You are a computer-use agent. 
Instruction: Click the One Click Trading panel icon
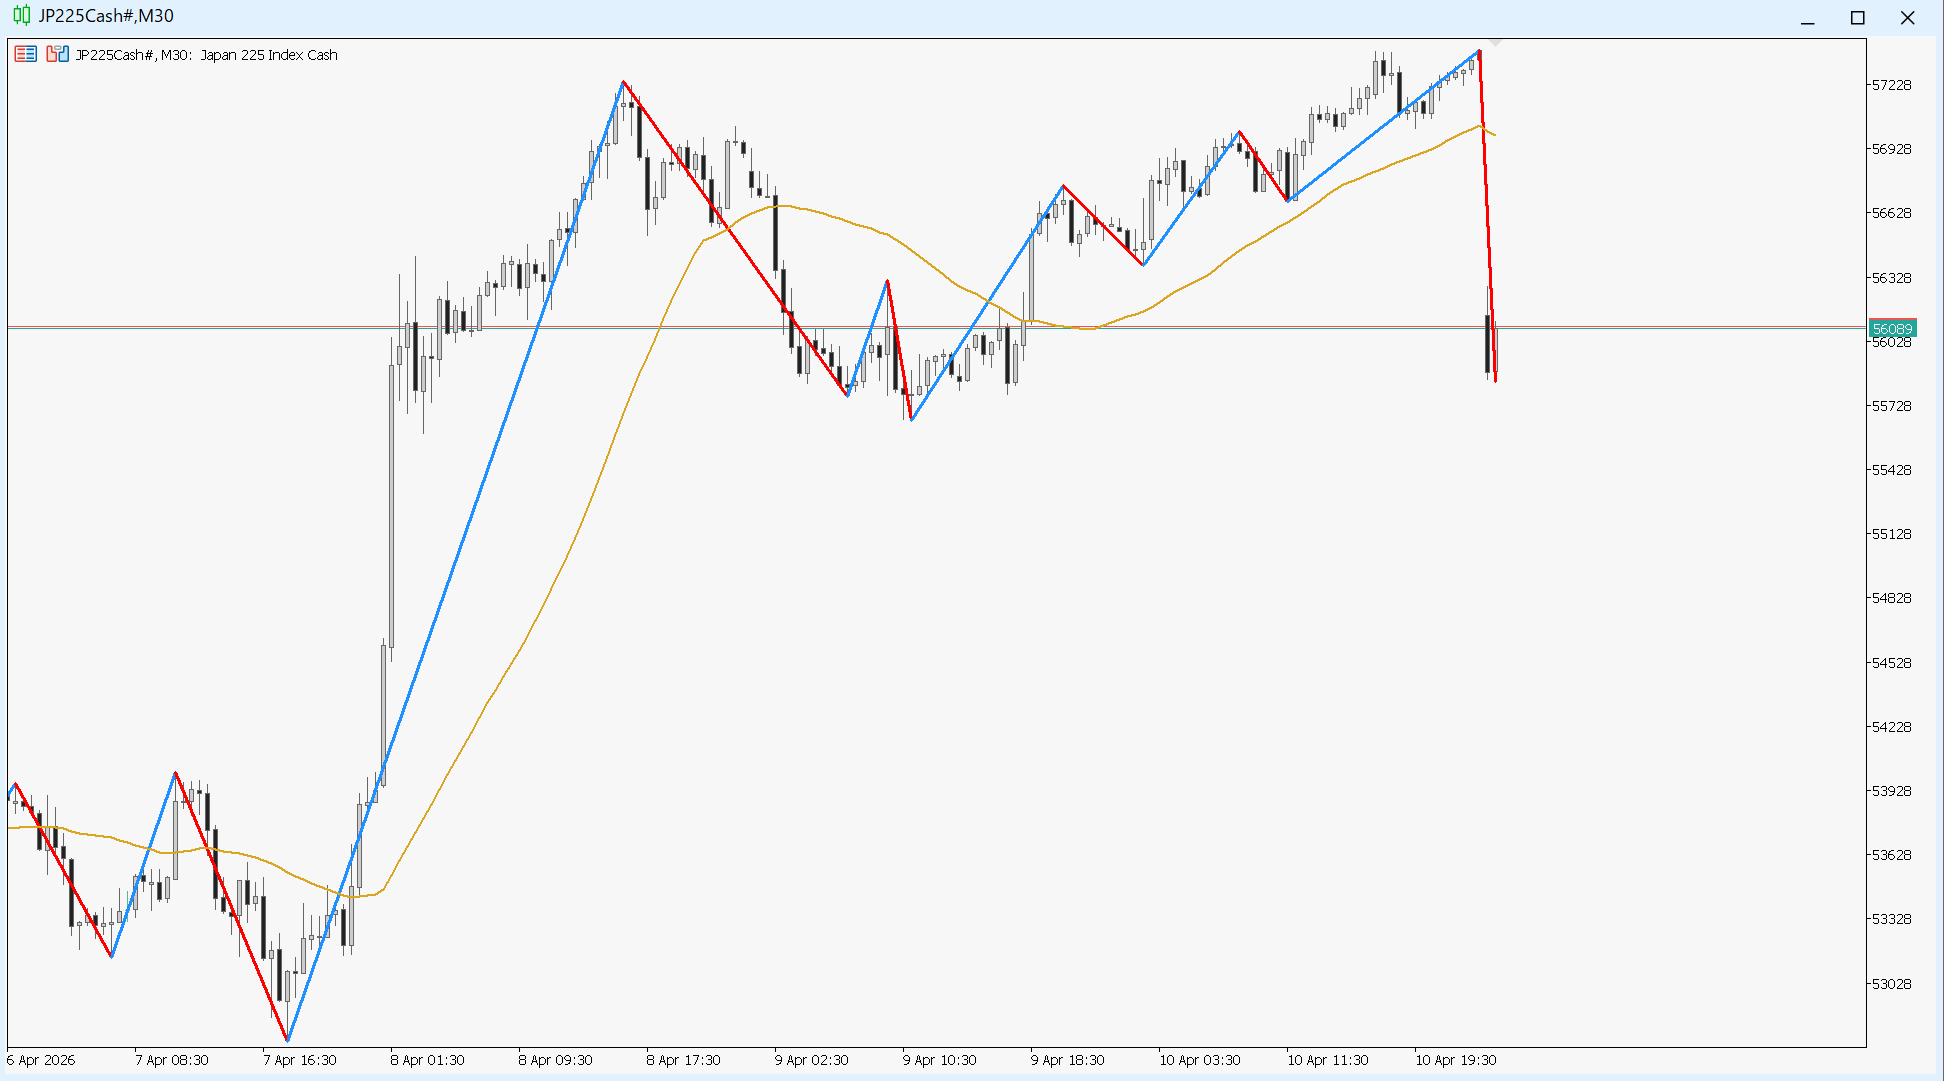[x=57, y=54]
